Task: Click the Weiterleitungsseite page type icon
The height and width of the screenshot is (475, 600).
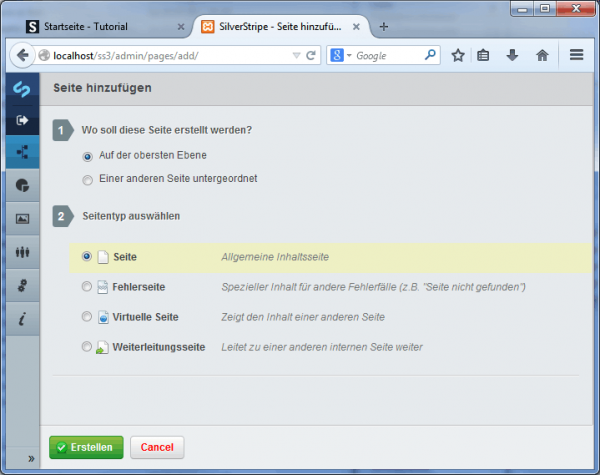Action: point(102,347)
